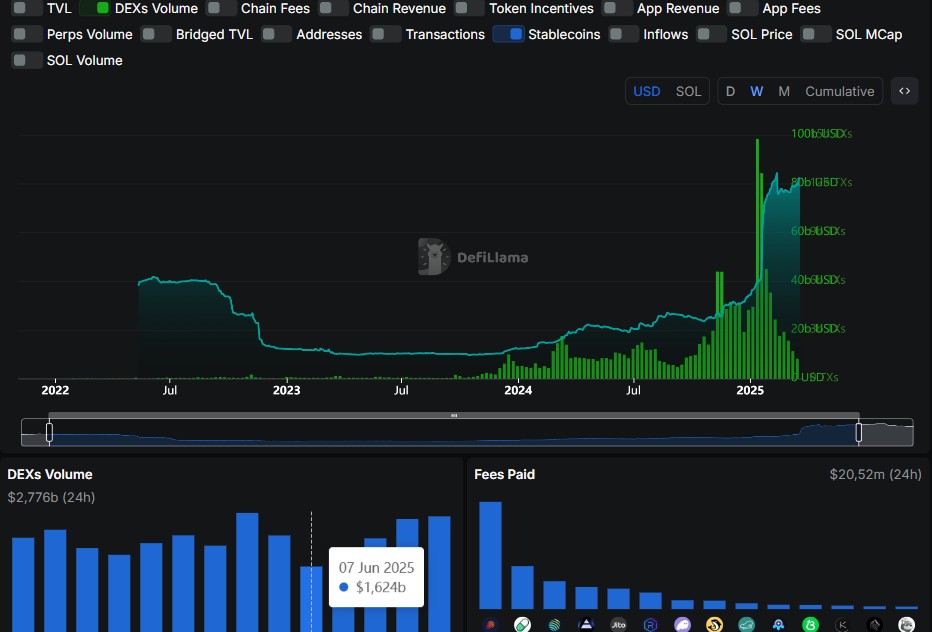The image size is (932, 632).
Task: Click the $1,624b tooltip value
Action: 380,587
